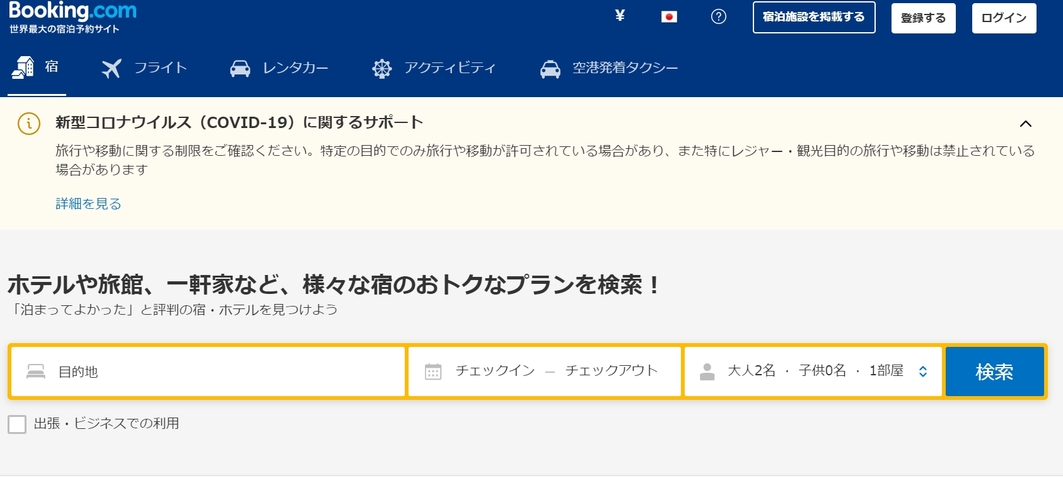
Task: Open the チェックイン date picker
Action: point(495,371)
